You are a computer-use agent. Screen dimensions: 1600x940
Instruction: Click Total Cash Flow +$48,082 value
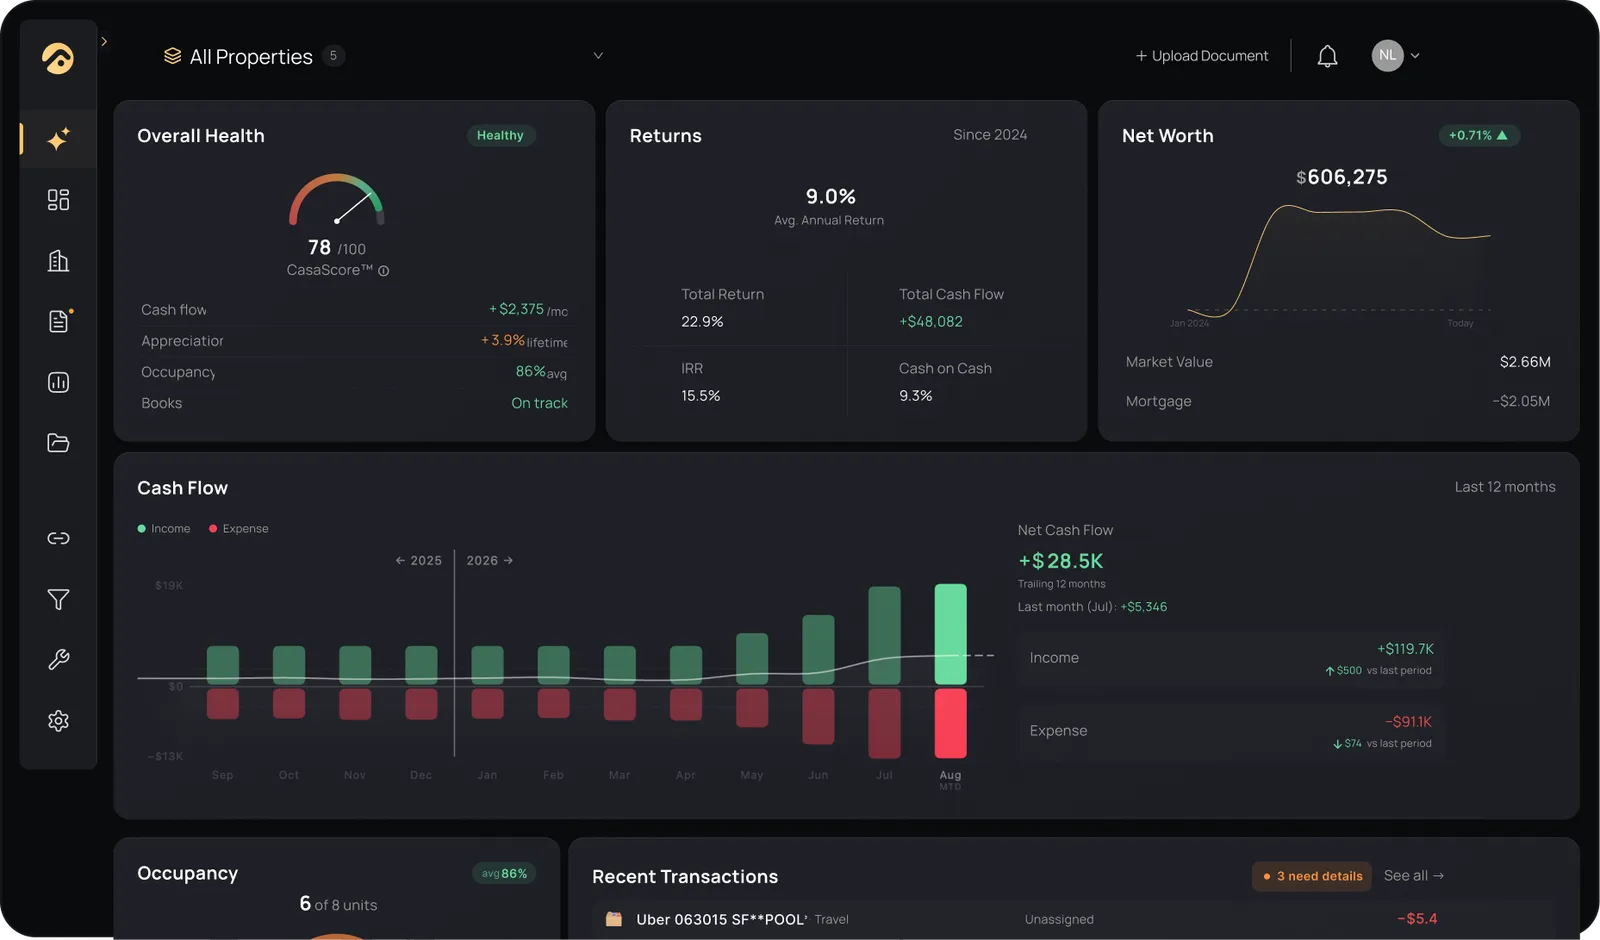coord(930,322)
